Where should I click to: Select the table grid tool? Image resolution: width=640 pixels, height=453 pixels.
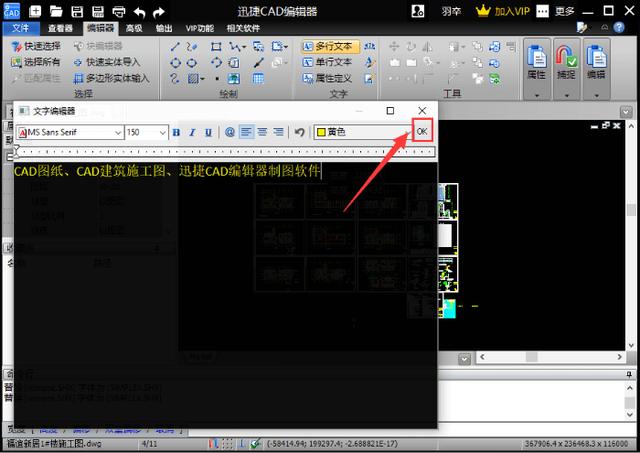pyautogui.click(x=258, y=78)
